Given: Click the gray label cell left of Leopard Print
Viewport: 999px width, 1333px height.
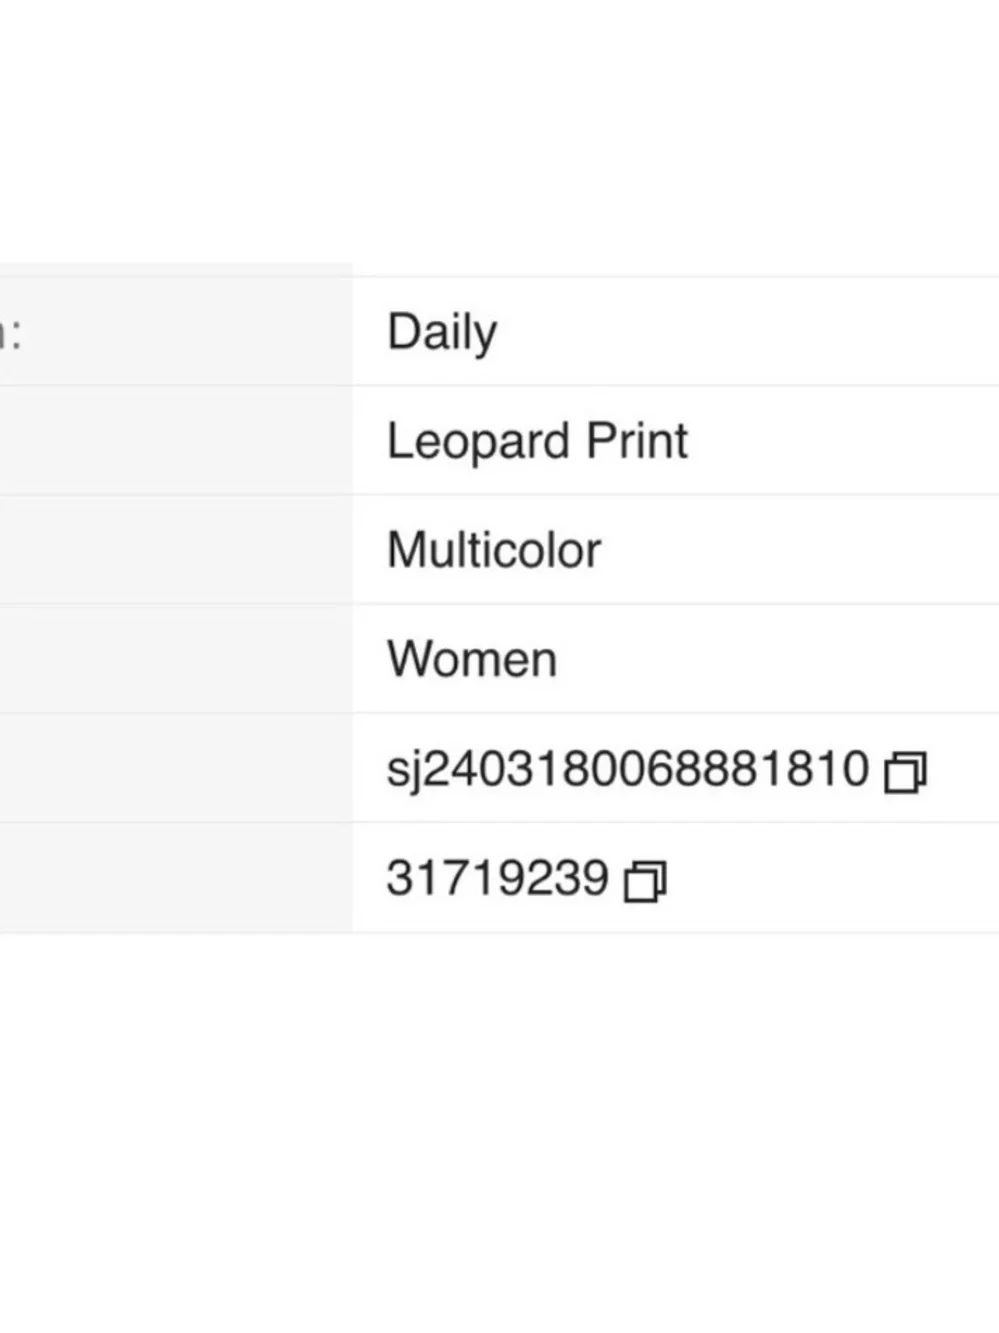Looking at the screenshot, I should [x=176, y=441].
